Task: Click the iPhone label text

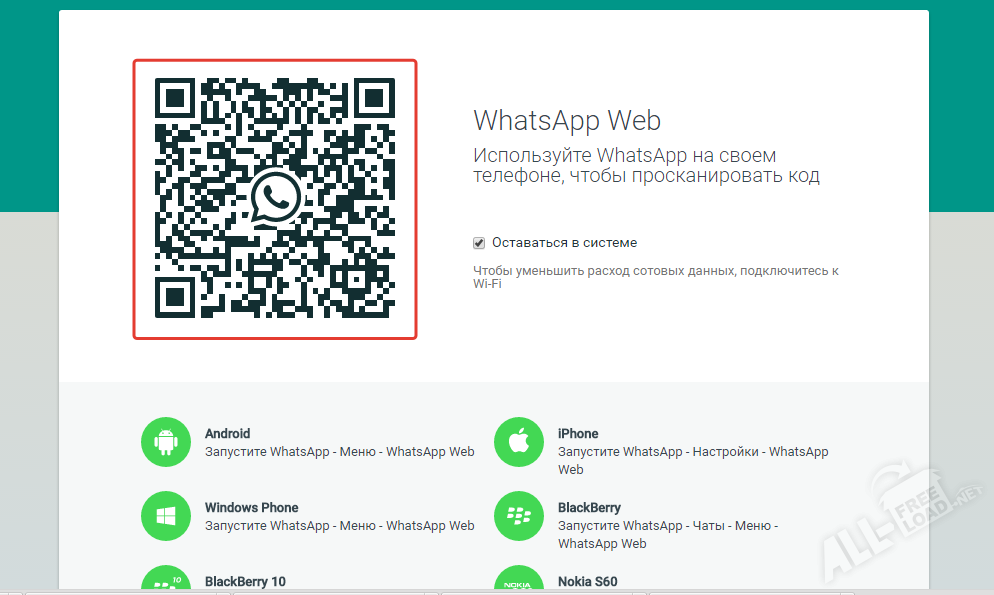Action: pos(578,433)
